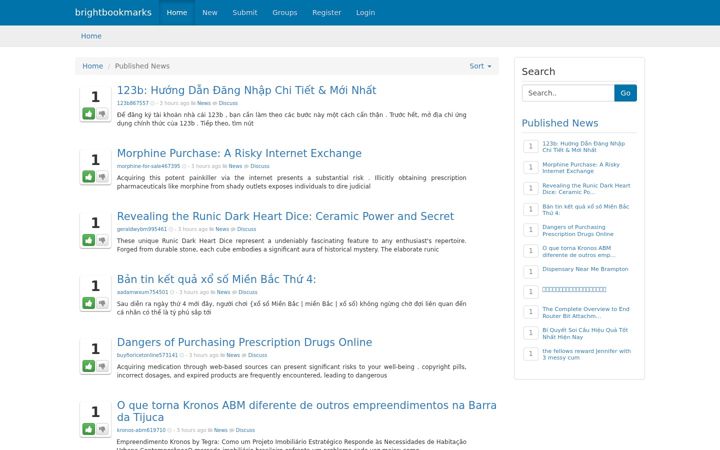Click vote count box beside Dispensary Near Me Brampton
720x450 pixels.
(x=531, y=271)
